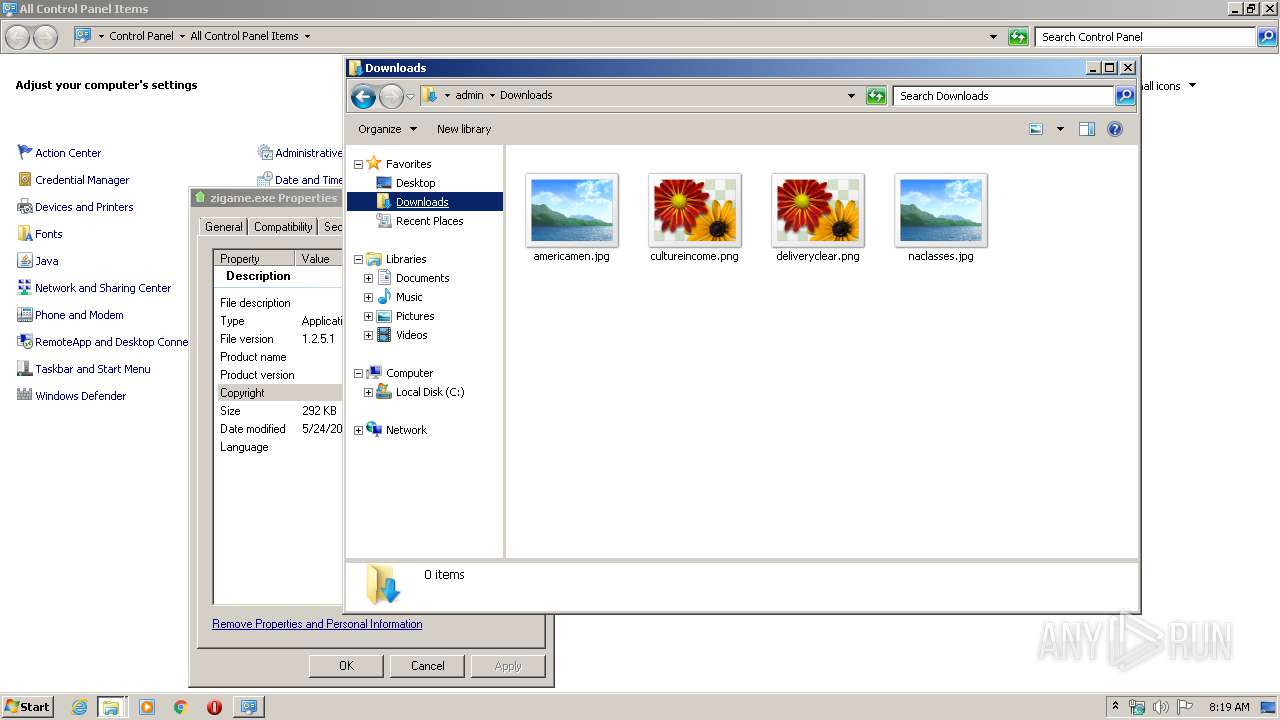Collapse the Libraries tree node
Viewport: 1280px width, 720px height.
coord(358,259)
